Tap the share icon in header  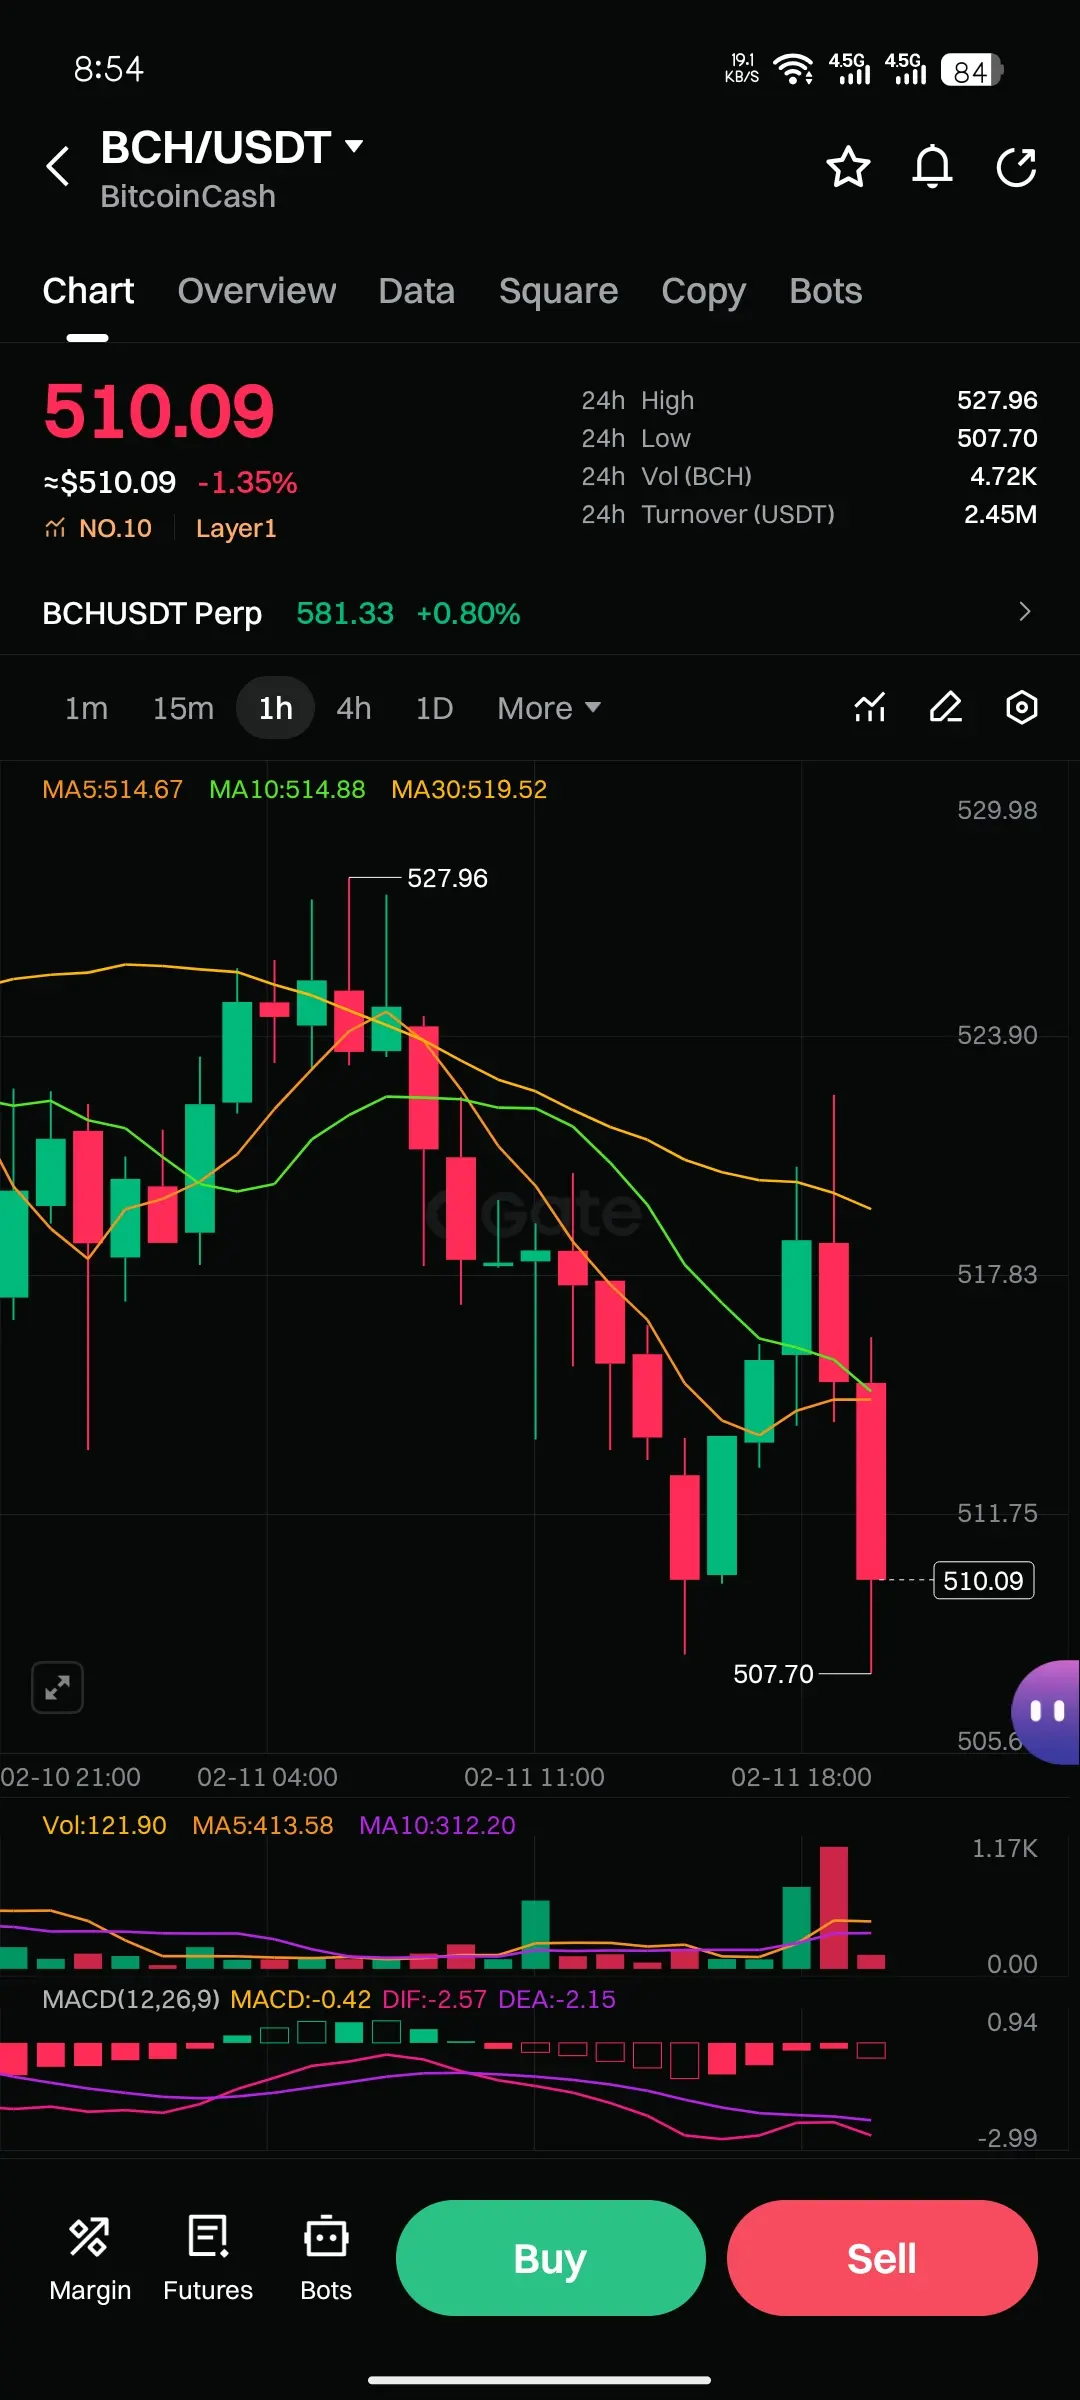[1017, 166]
